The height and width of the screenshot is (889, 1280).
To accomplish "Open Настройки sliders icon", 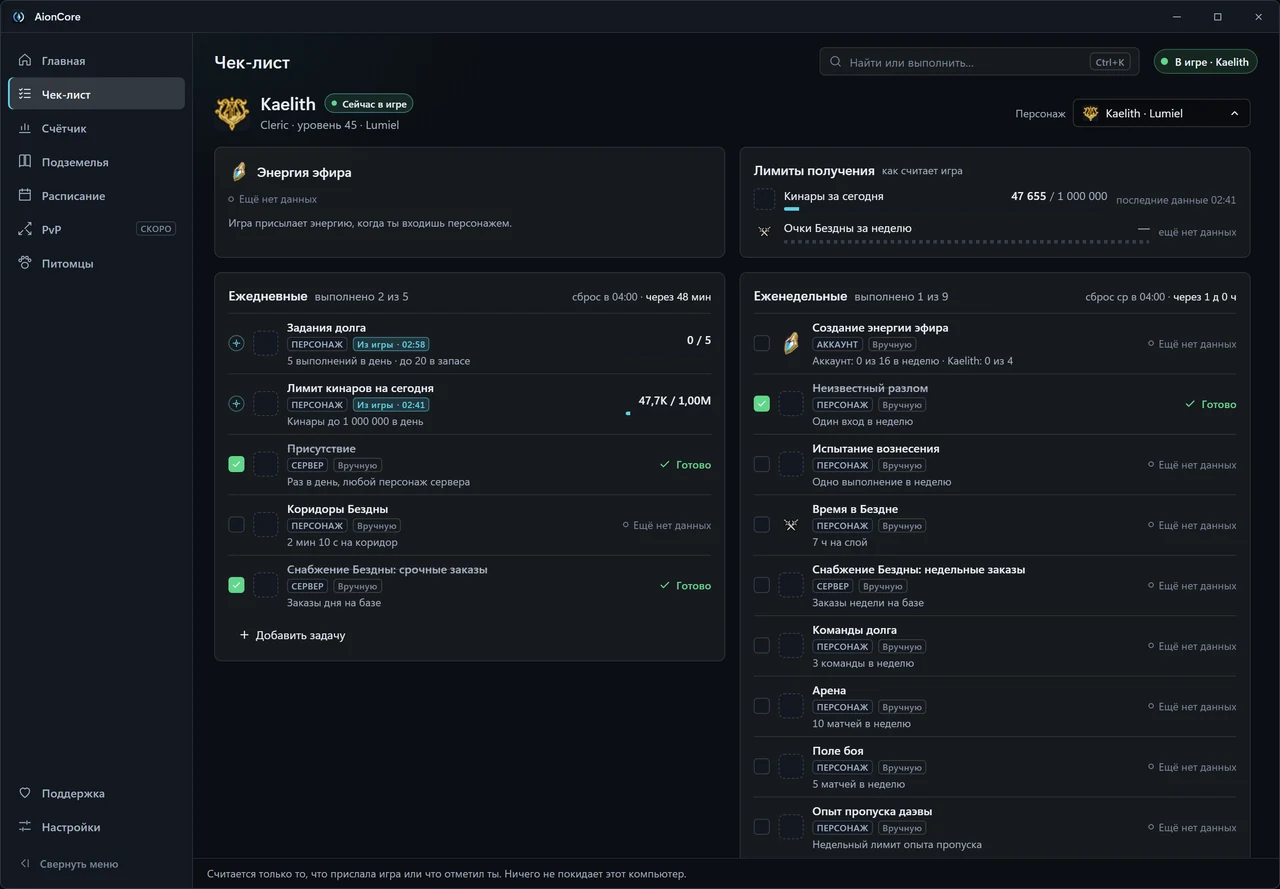I will point(25,827).
